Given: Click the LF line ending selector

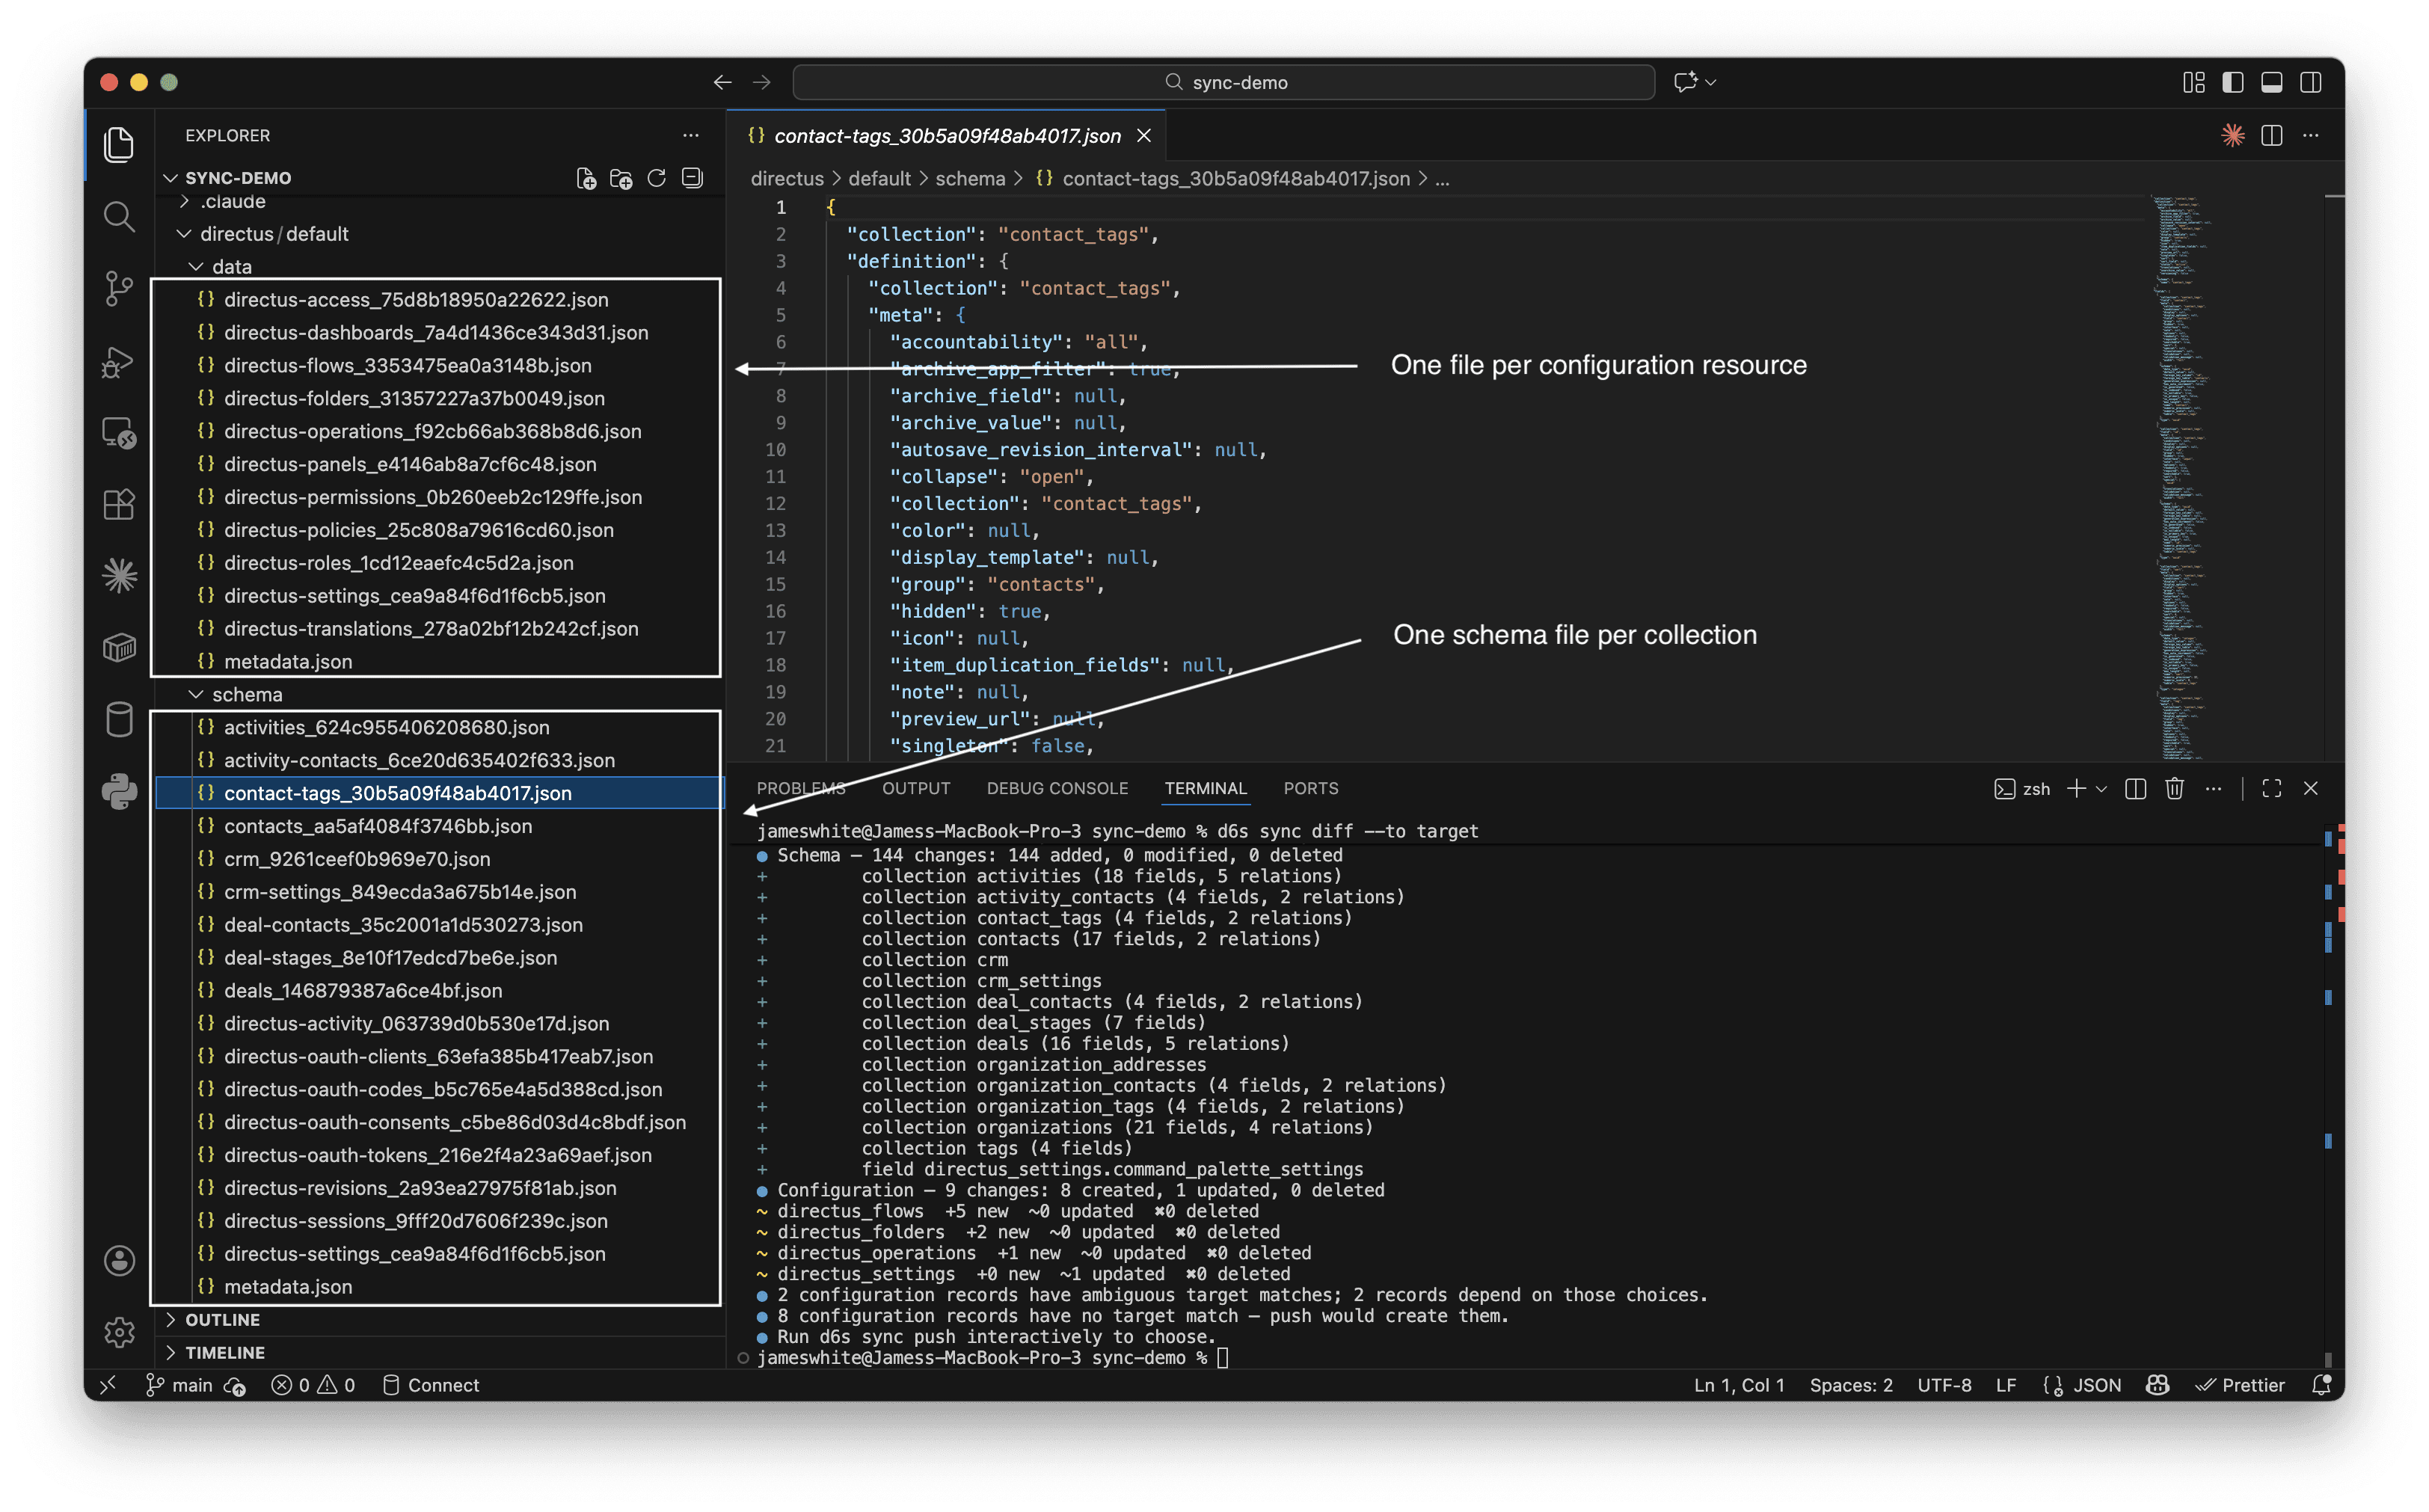Looking at the screenshot, I should pos(2005,1385).
